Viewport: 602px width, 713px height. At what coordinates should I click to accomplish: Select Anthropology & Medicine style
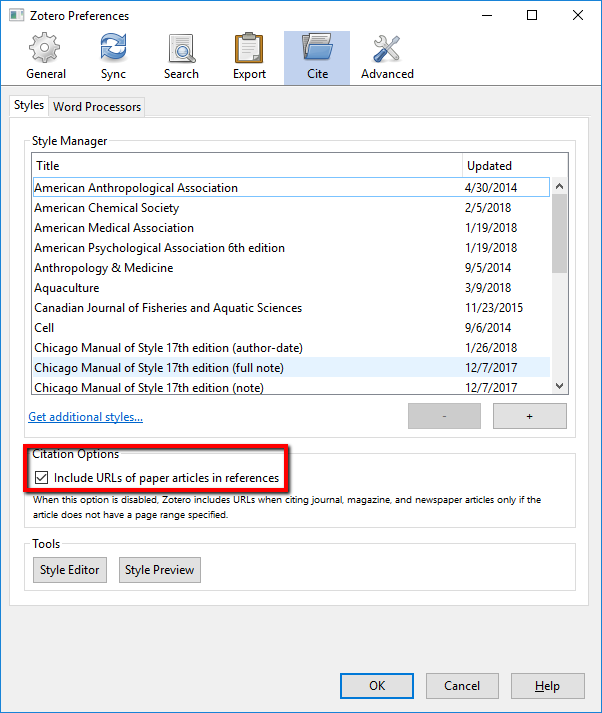pos(291,268)
